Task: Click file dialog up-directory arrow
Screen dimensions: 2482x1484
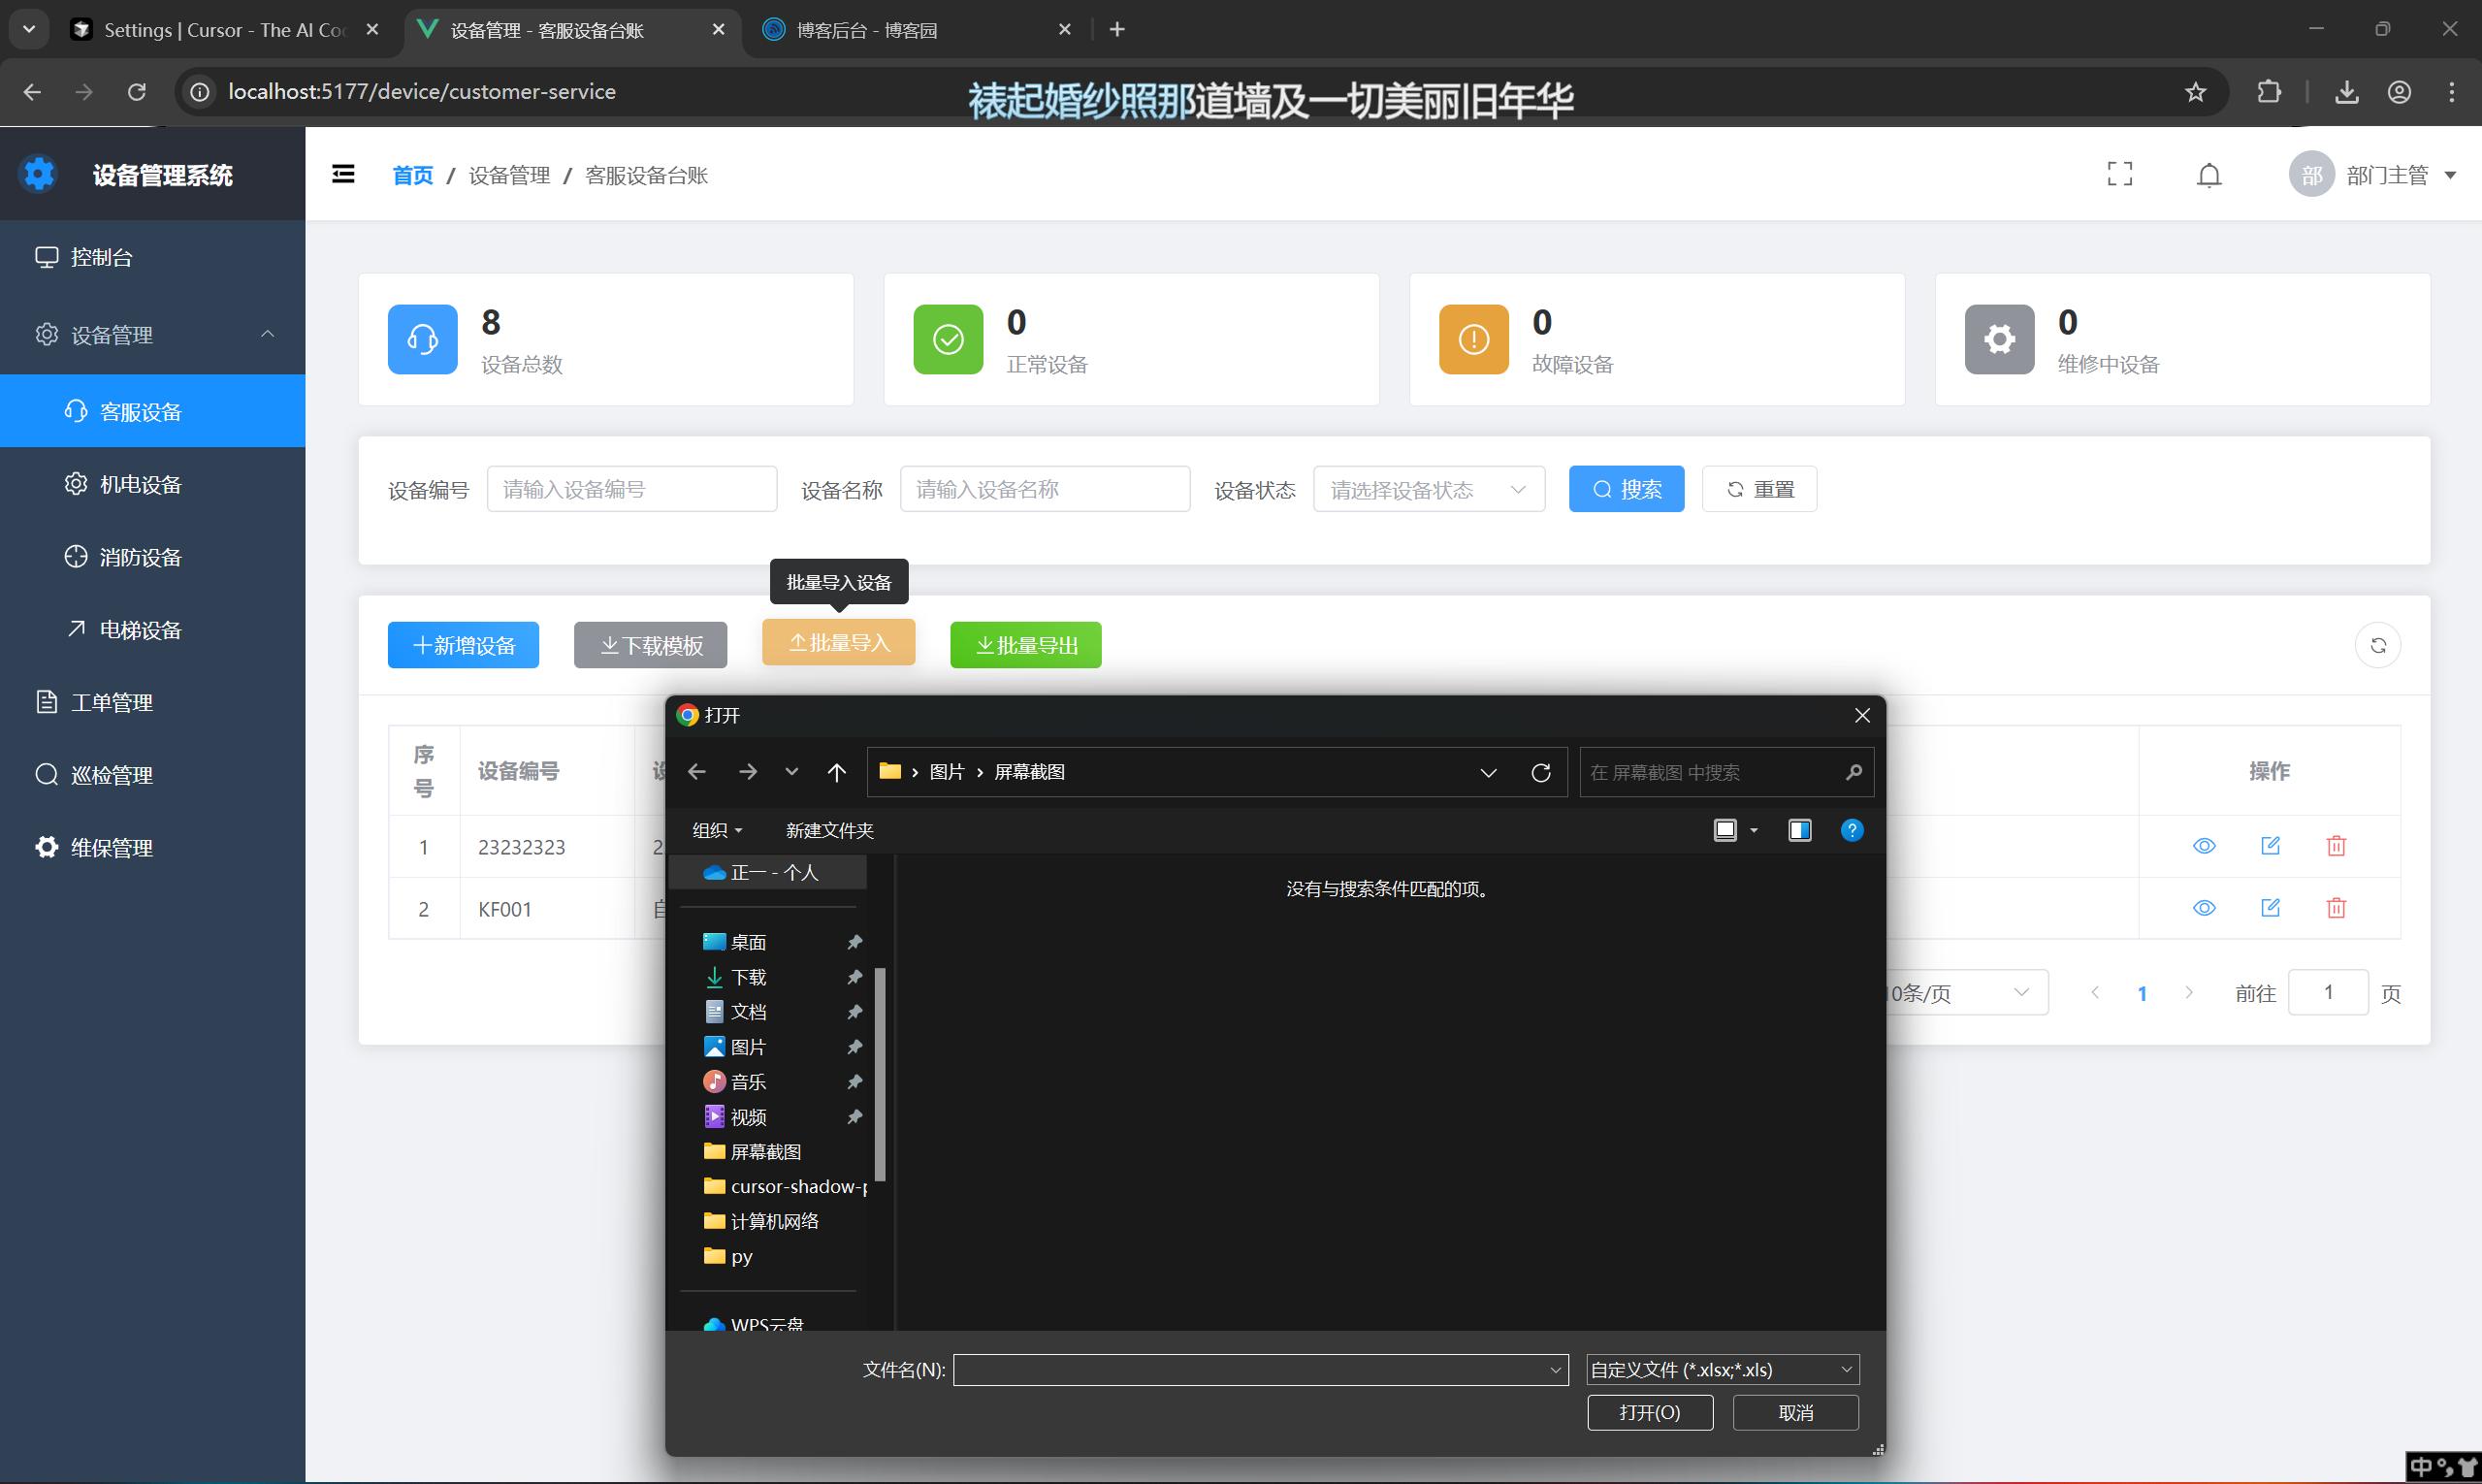Action: coord(836,772)
